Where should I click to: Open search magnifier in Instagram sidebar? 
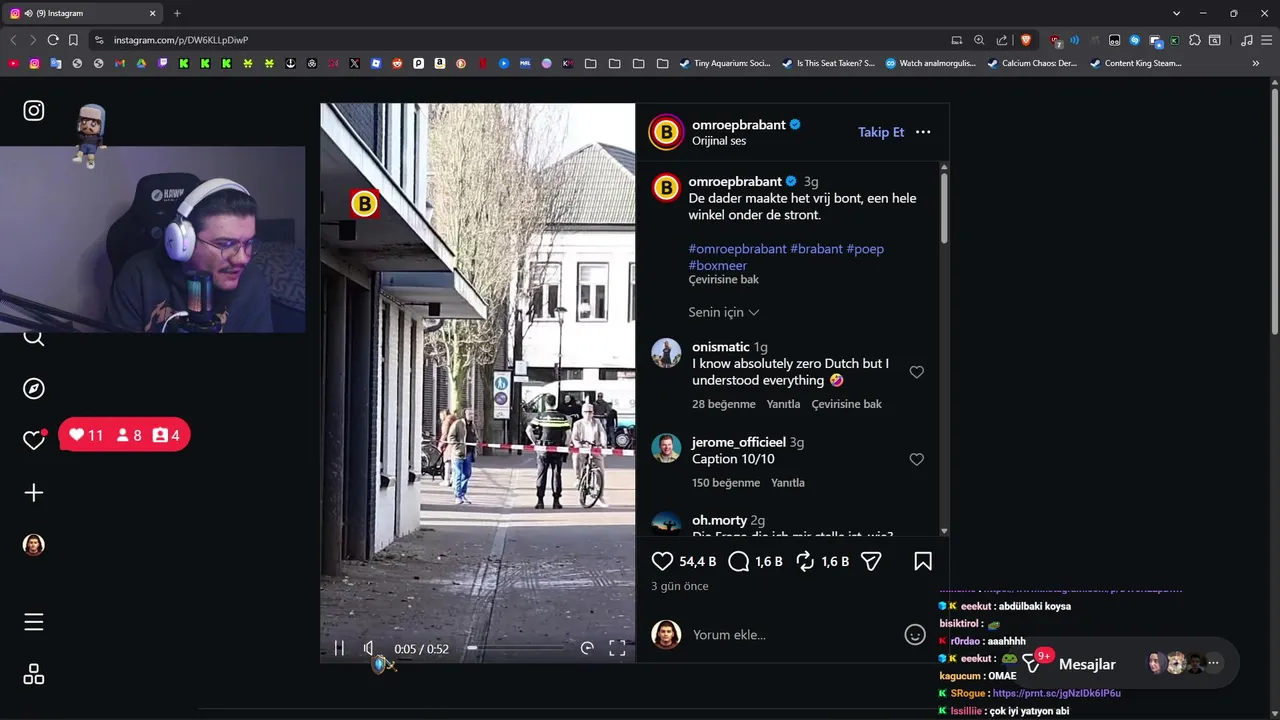34,337
